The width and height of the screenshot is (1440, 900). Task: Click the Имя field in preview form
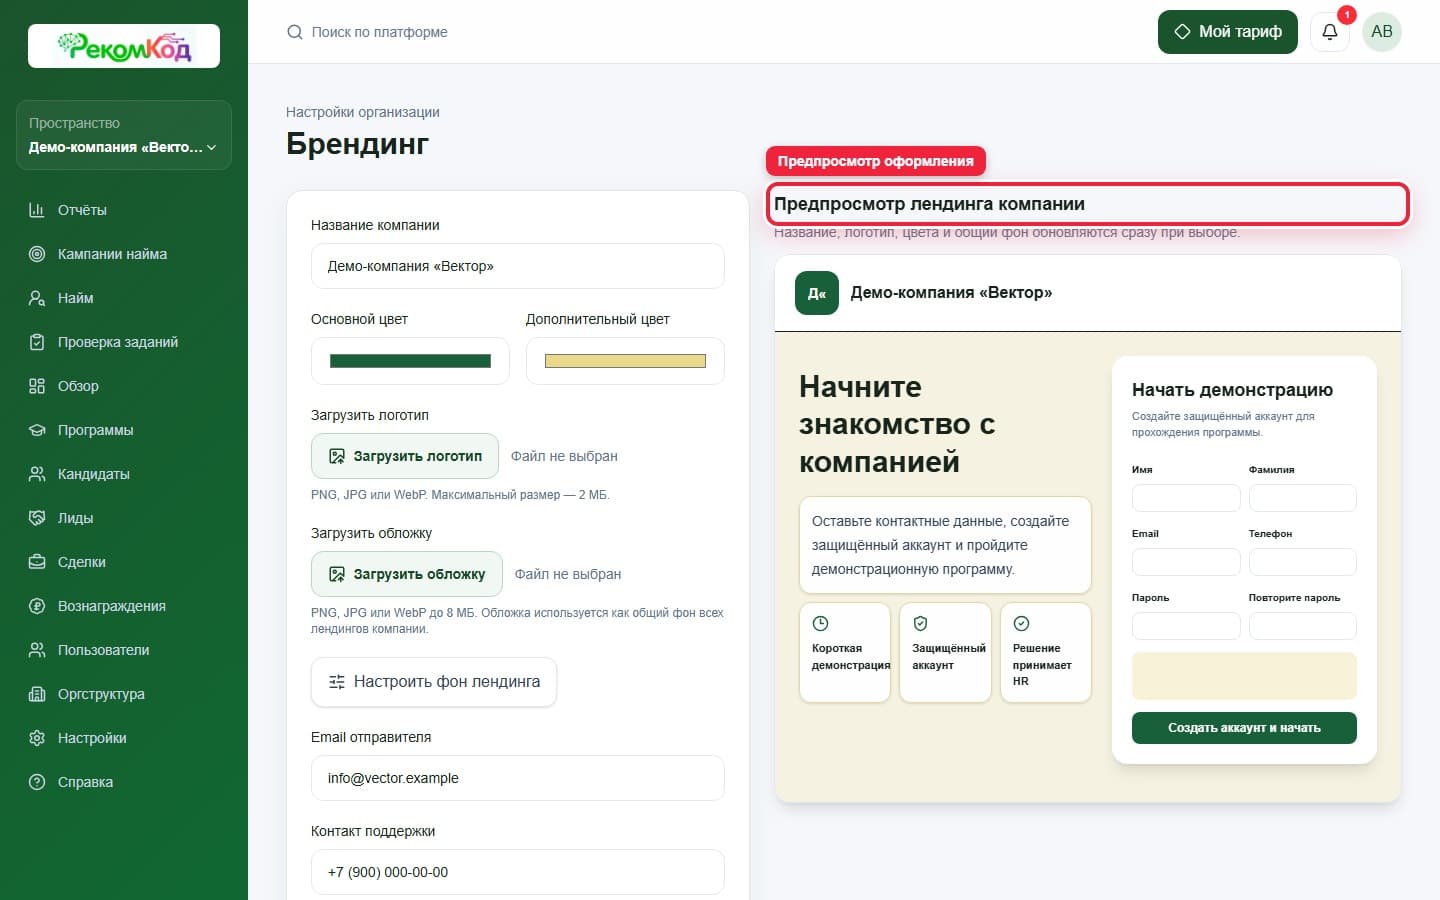1186,498
